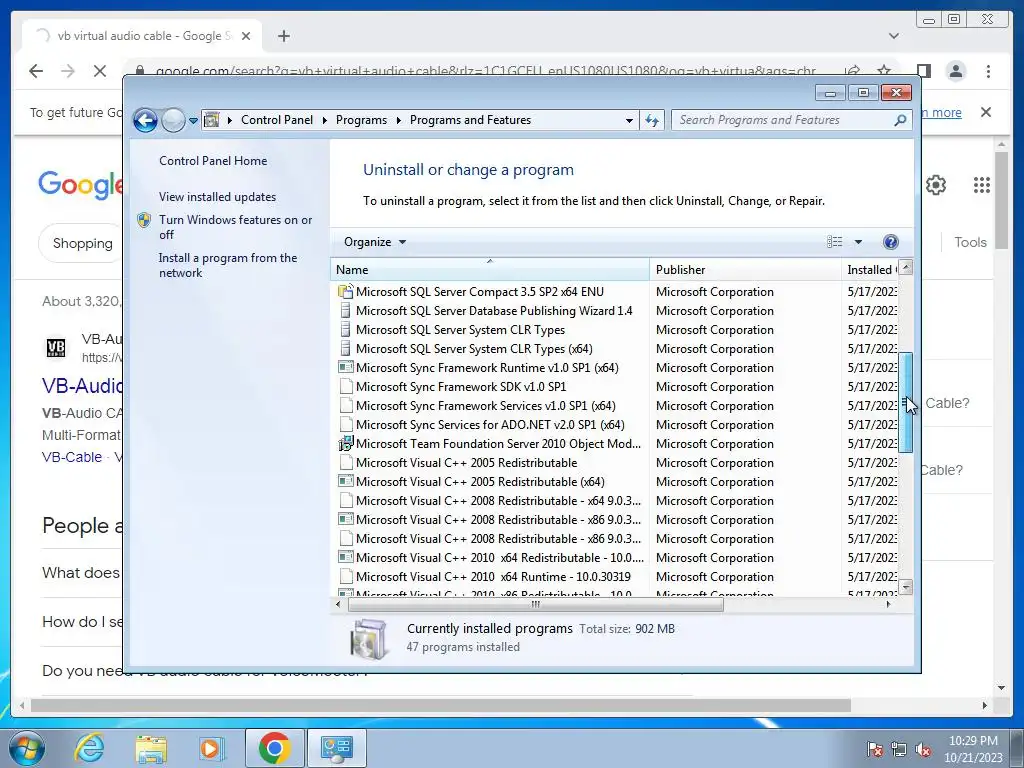This screenshot has width=1024, height=768.
Task: Open new tab in Chrome
Action: click(x=283, y=36)
